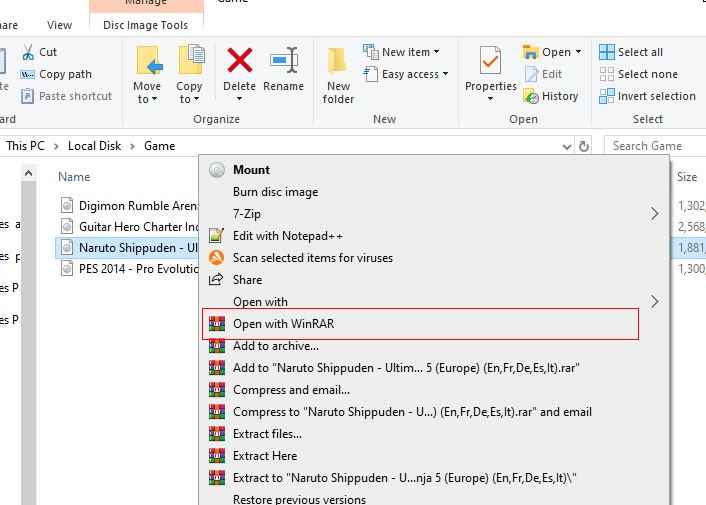Click the Notepad++ icon in context menu
Viewport: 706px width, 505px height.
(x=217, y=235)
